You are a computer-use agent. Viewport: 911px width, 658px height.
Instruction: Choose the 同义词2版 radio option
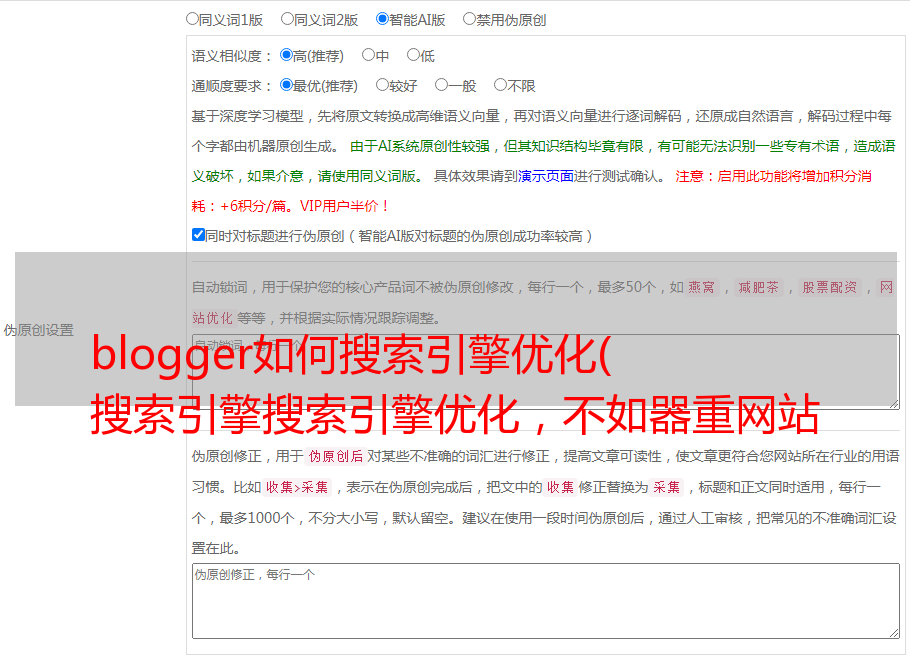(x=287, y=19)
